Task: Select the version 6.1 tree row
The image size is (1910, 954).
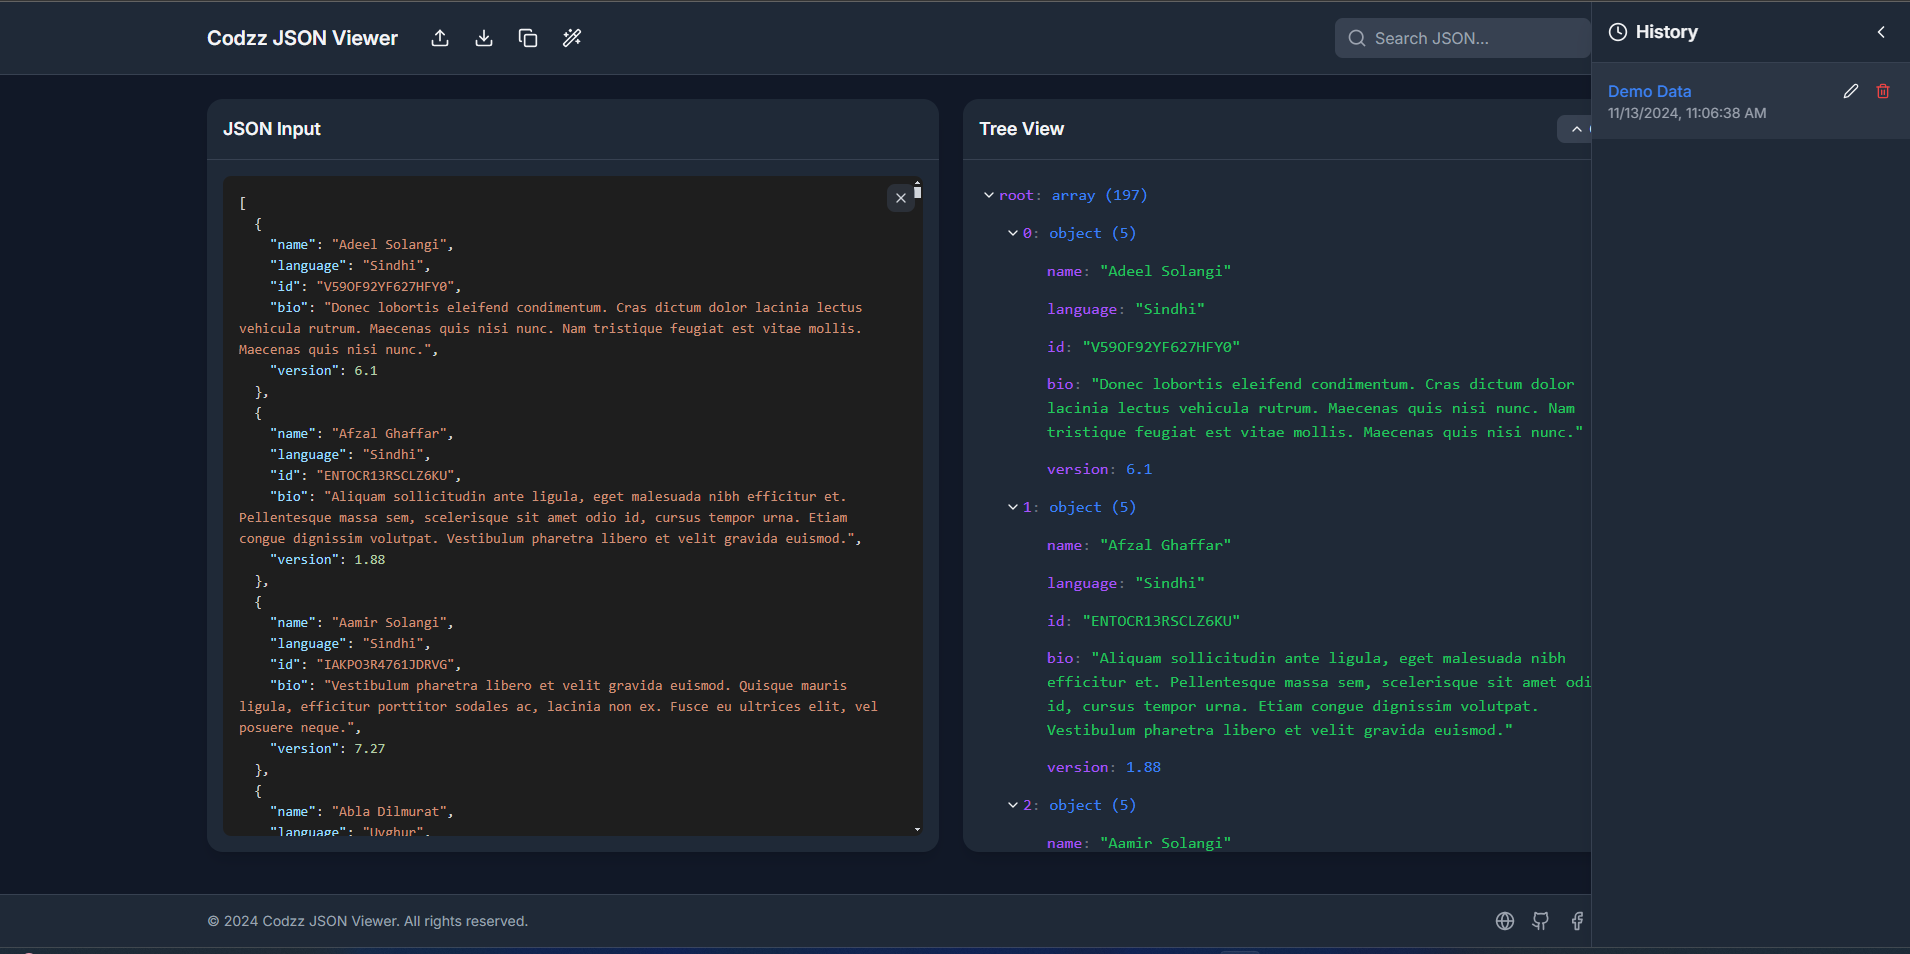Action: [x=1099, y=469]
